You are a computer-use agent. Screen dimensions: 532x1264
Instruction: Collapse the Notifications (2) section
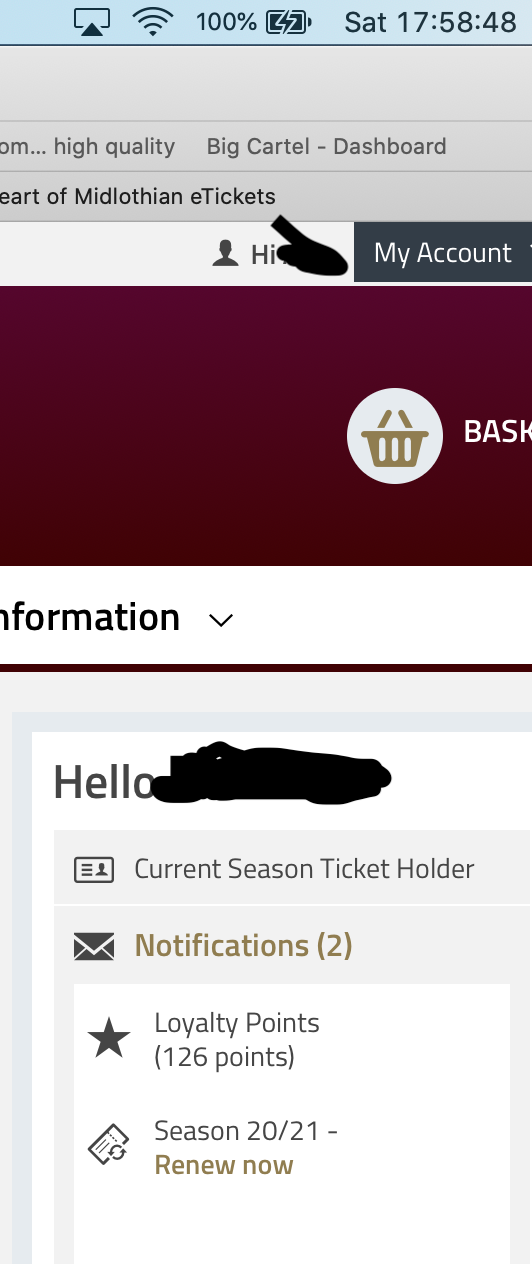[243, 945]
